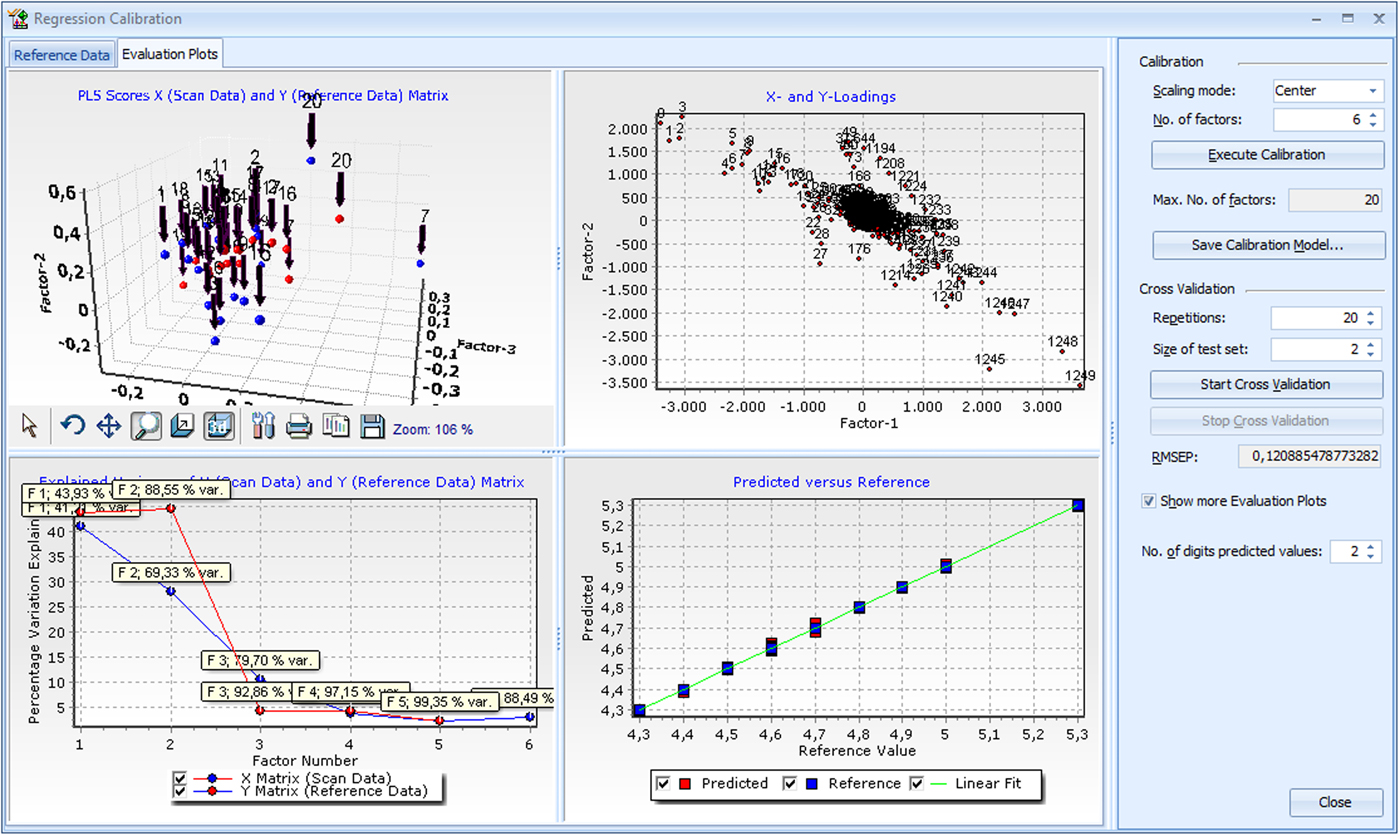
Task: Copy chart to clipboard icon
Action: click(336, 426)
